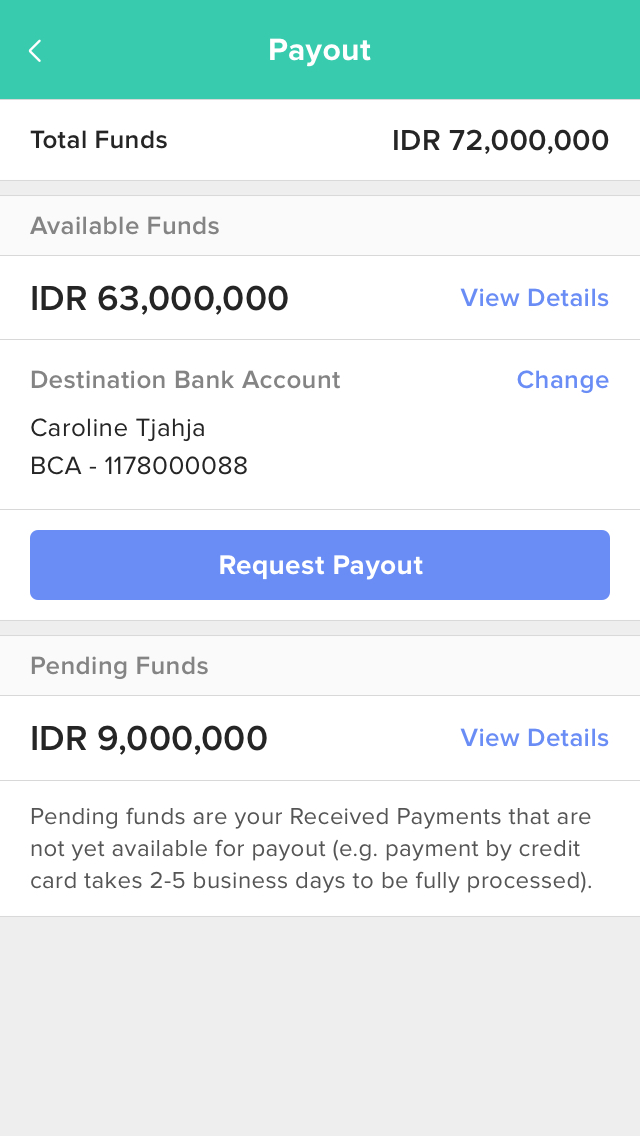Viewport: 640px width, 1136px height.
Task: Open View Details for Available Funds
Action: tap(534, 298)
